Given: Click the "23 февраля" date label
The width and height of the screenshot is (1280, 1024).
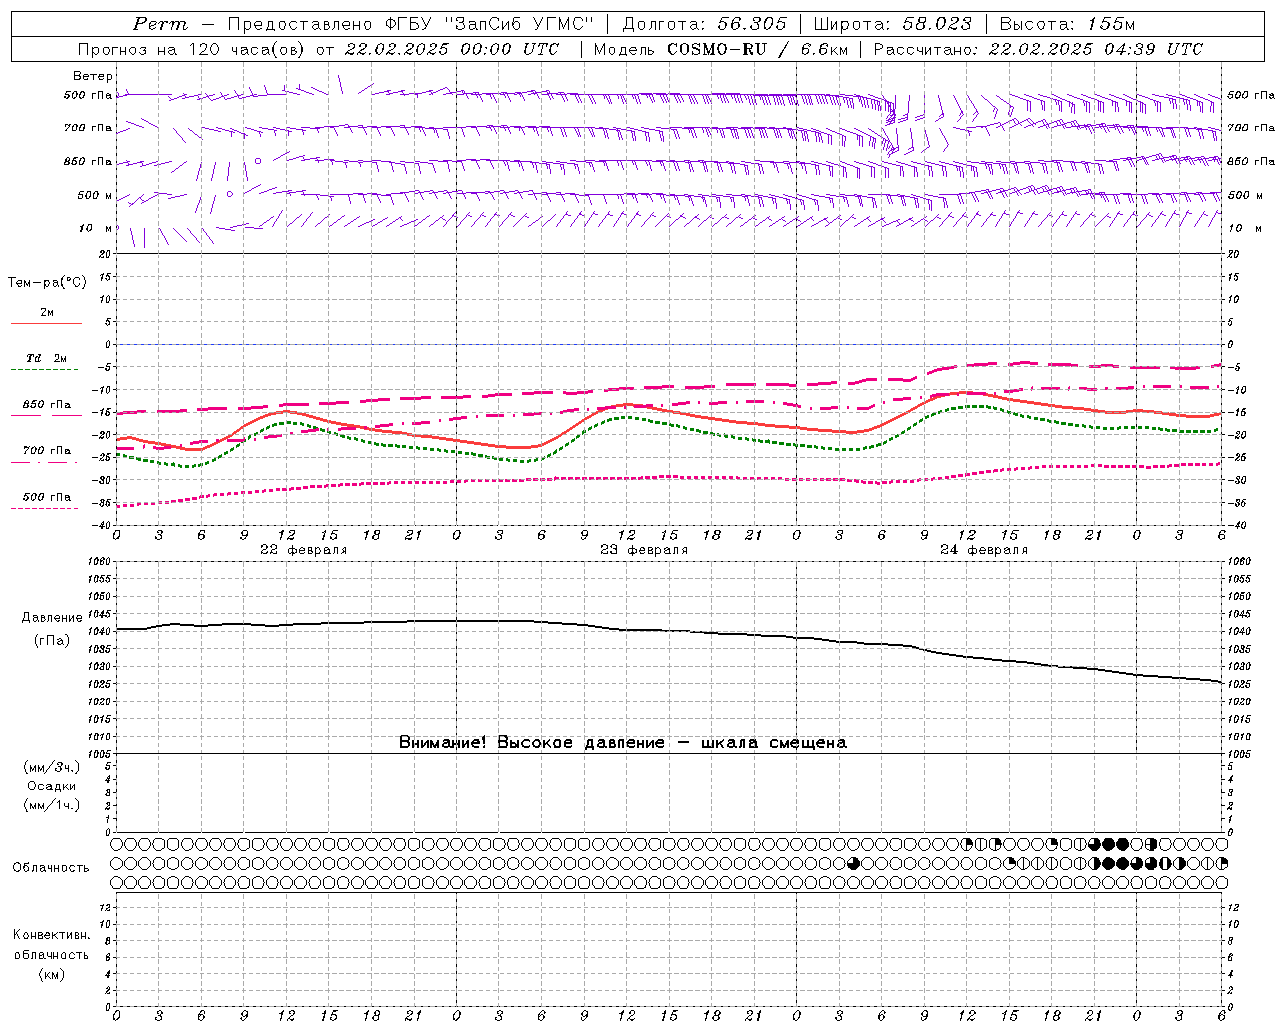Looking at the screenshot, I should pos(644,550).
